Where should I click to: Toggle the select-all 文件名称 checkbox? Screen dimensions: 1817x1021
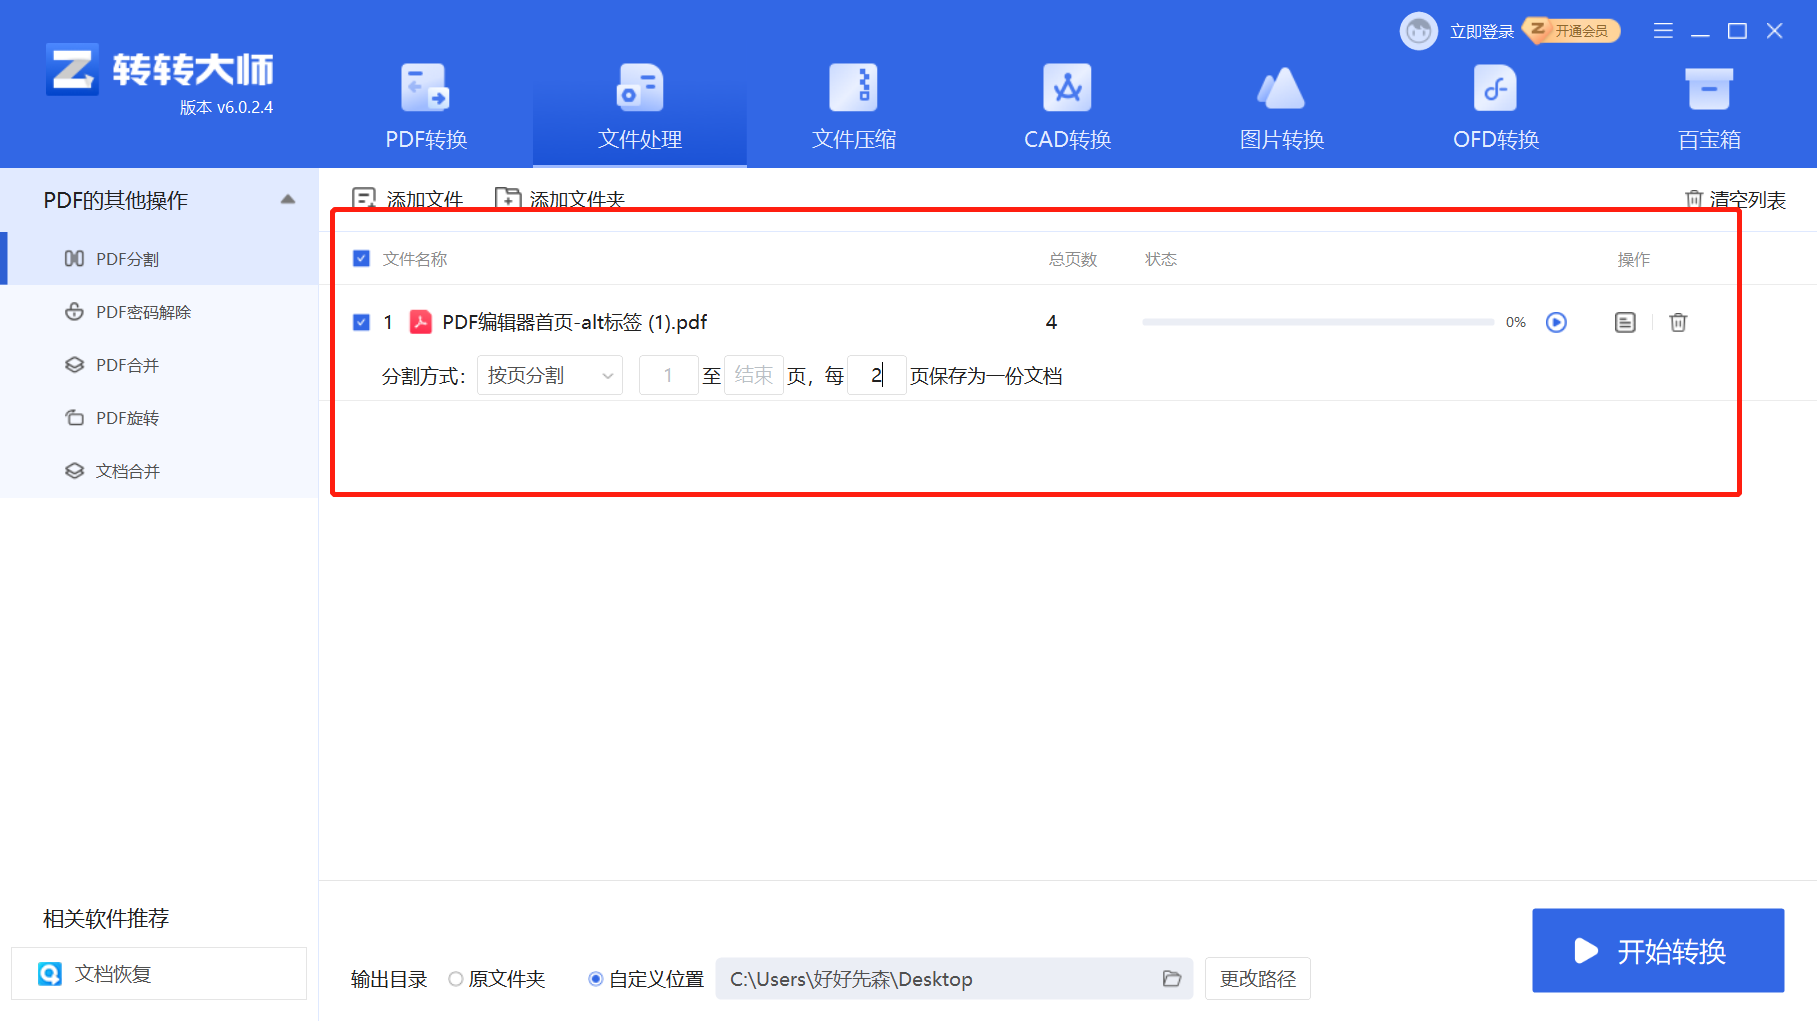[362, 259]
